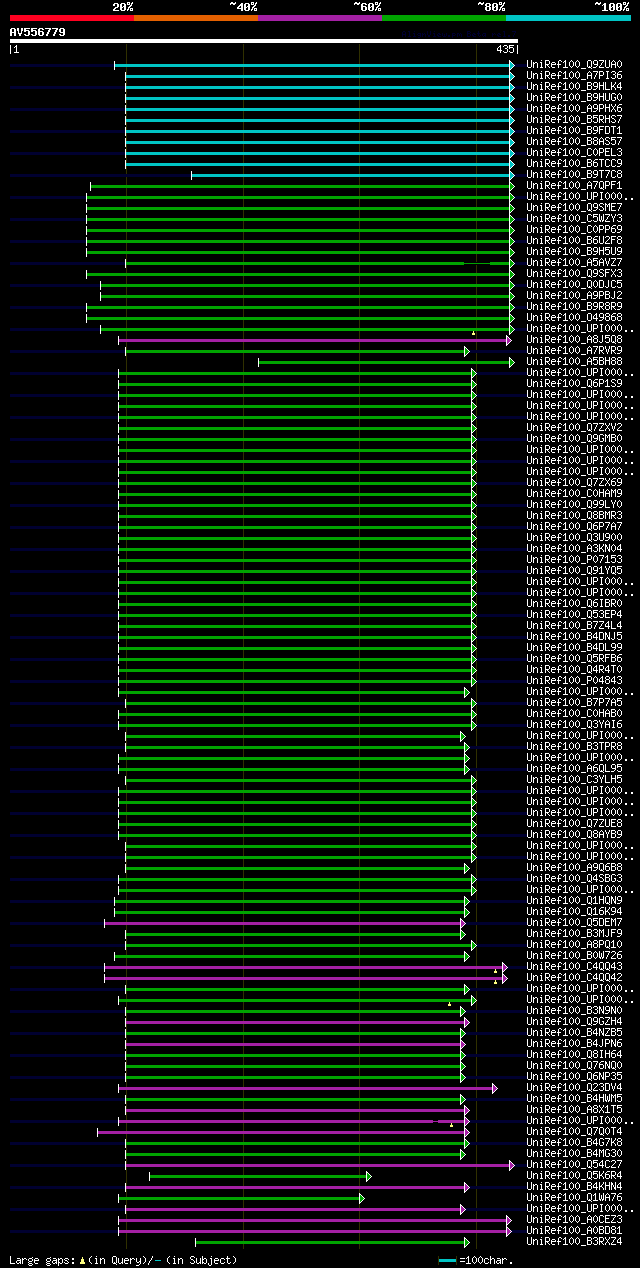Select the UniRef100_Q8AYB9 entry

tap(574, 835)
